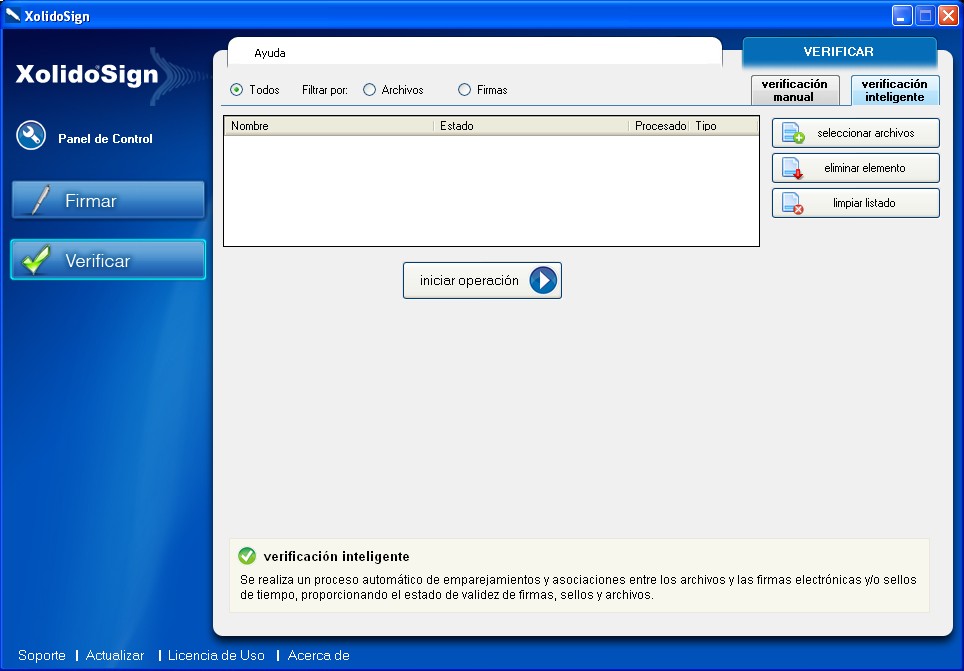
Task: Minimize the XolidoSign window
Action: coord(902,16)
